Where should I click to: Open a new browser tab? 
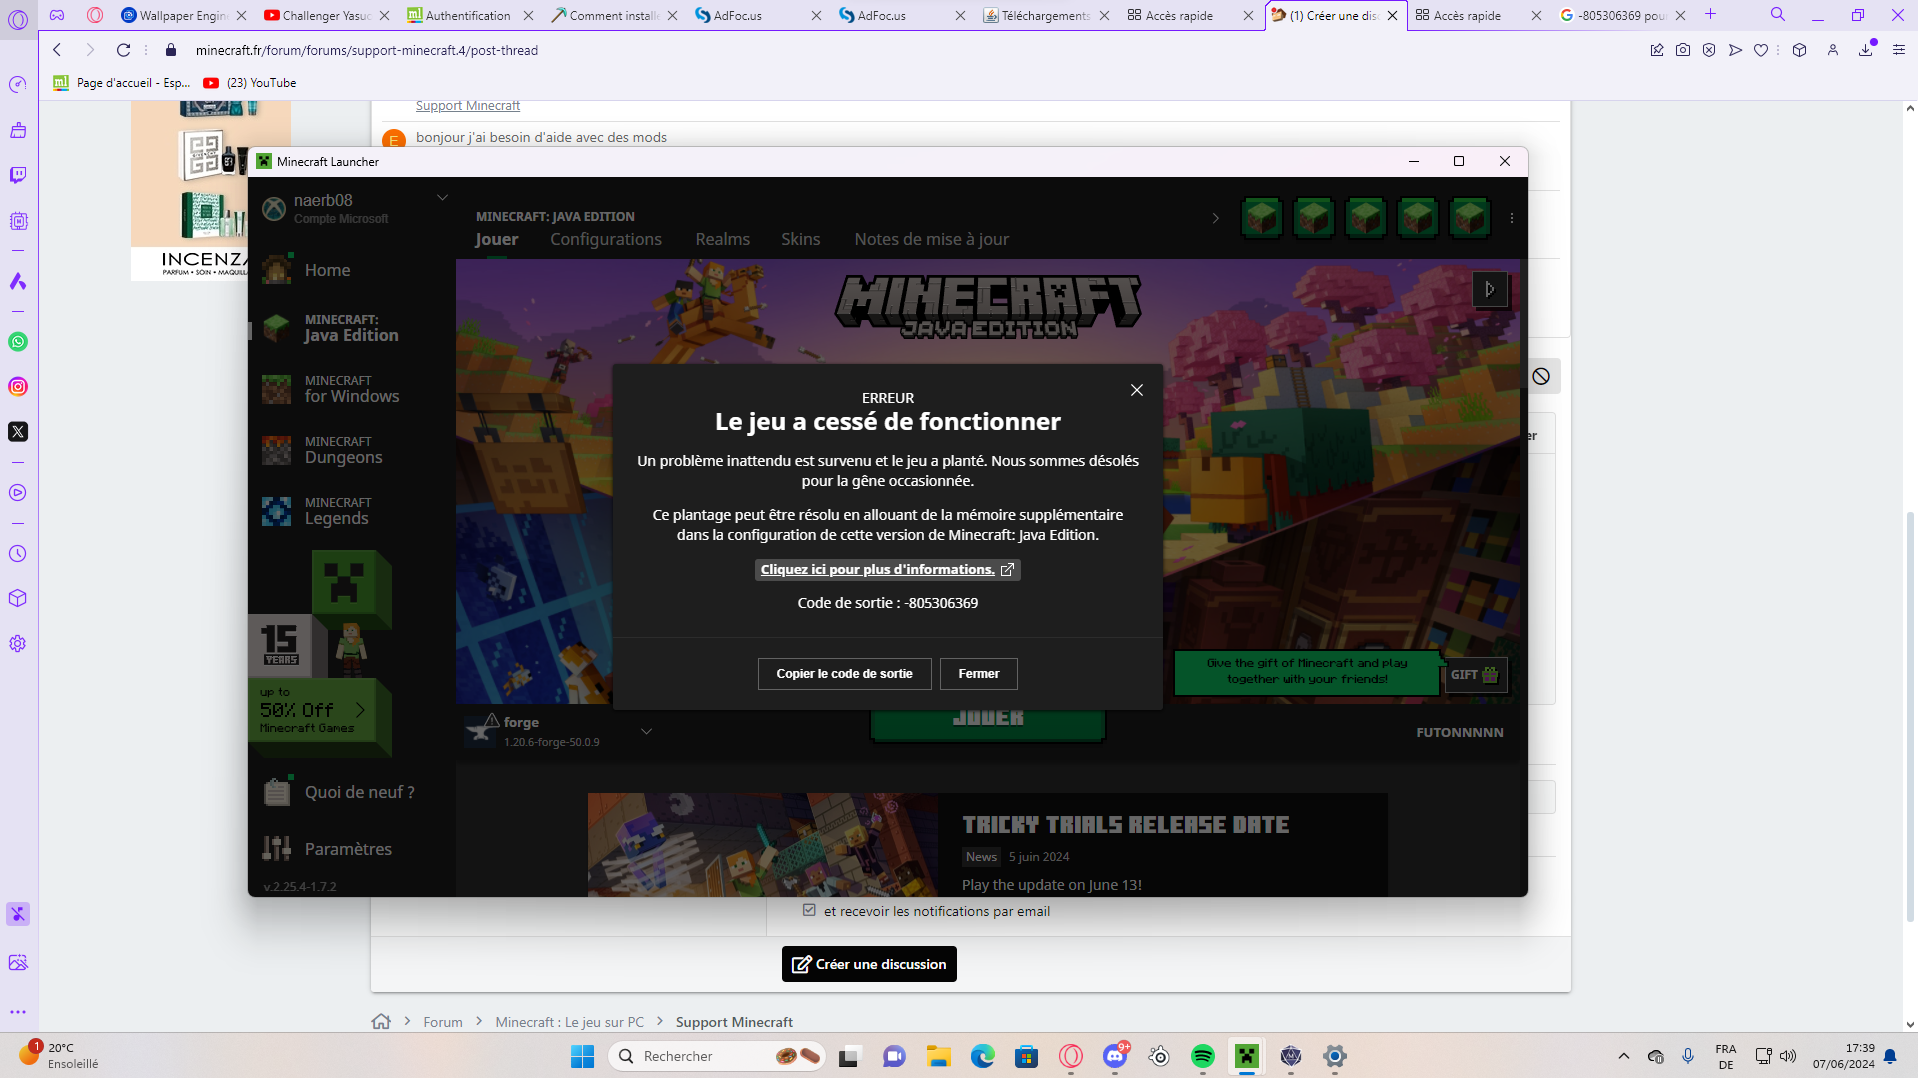[1711, 14]
